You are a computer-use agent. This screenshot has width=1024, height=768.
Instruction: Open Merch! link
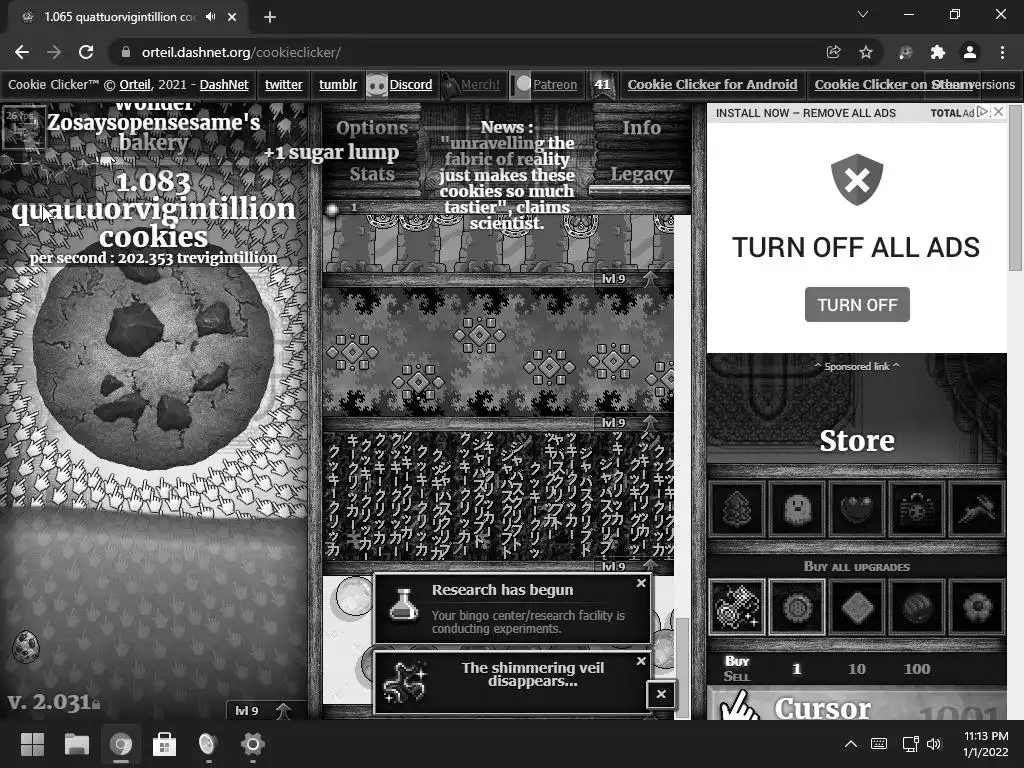pyautogui.click(x=480, y=85)
